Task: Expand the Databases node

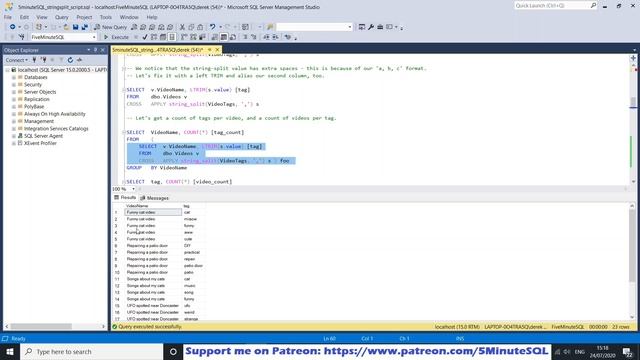Action: [x=13, y=77]
